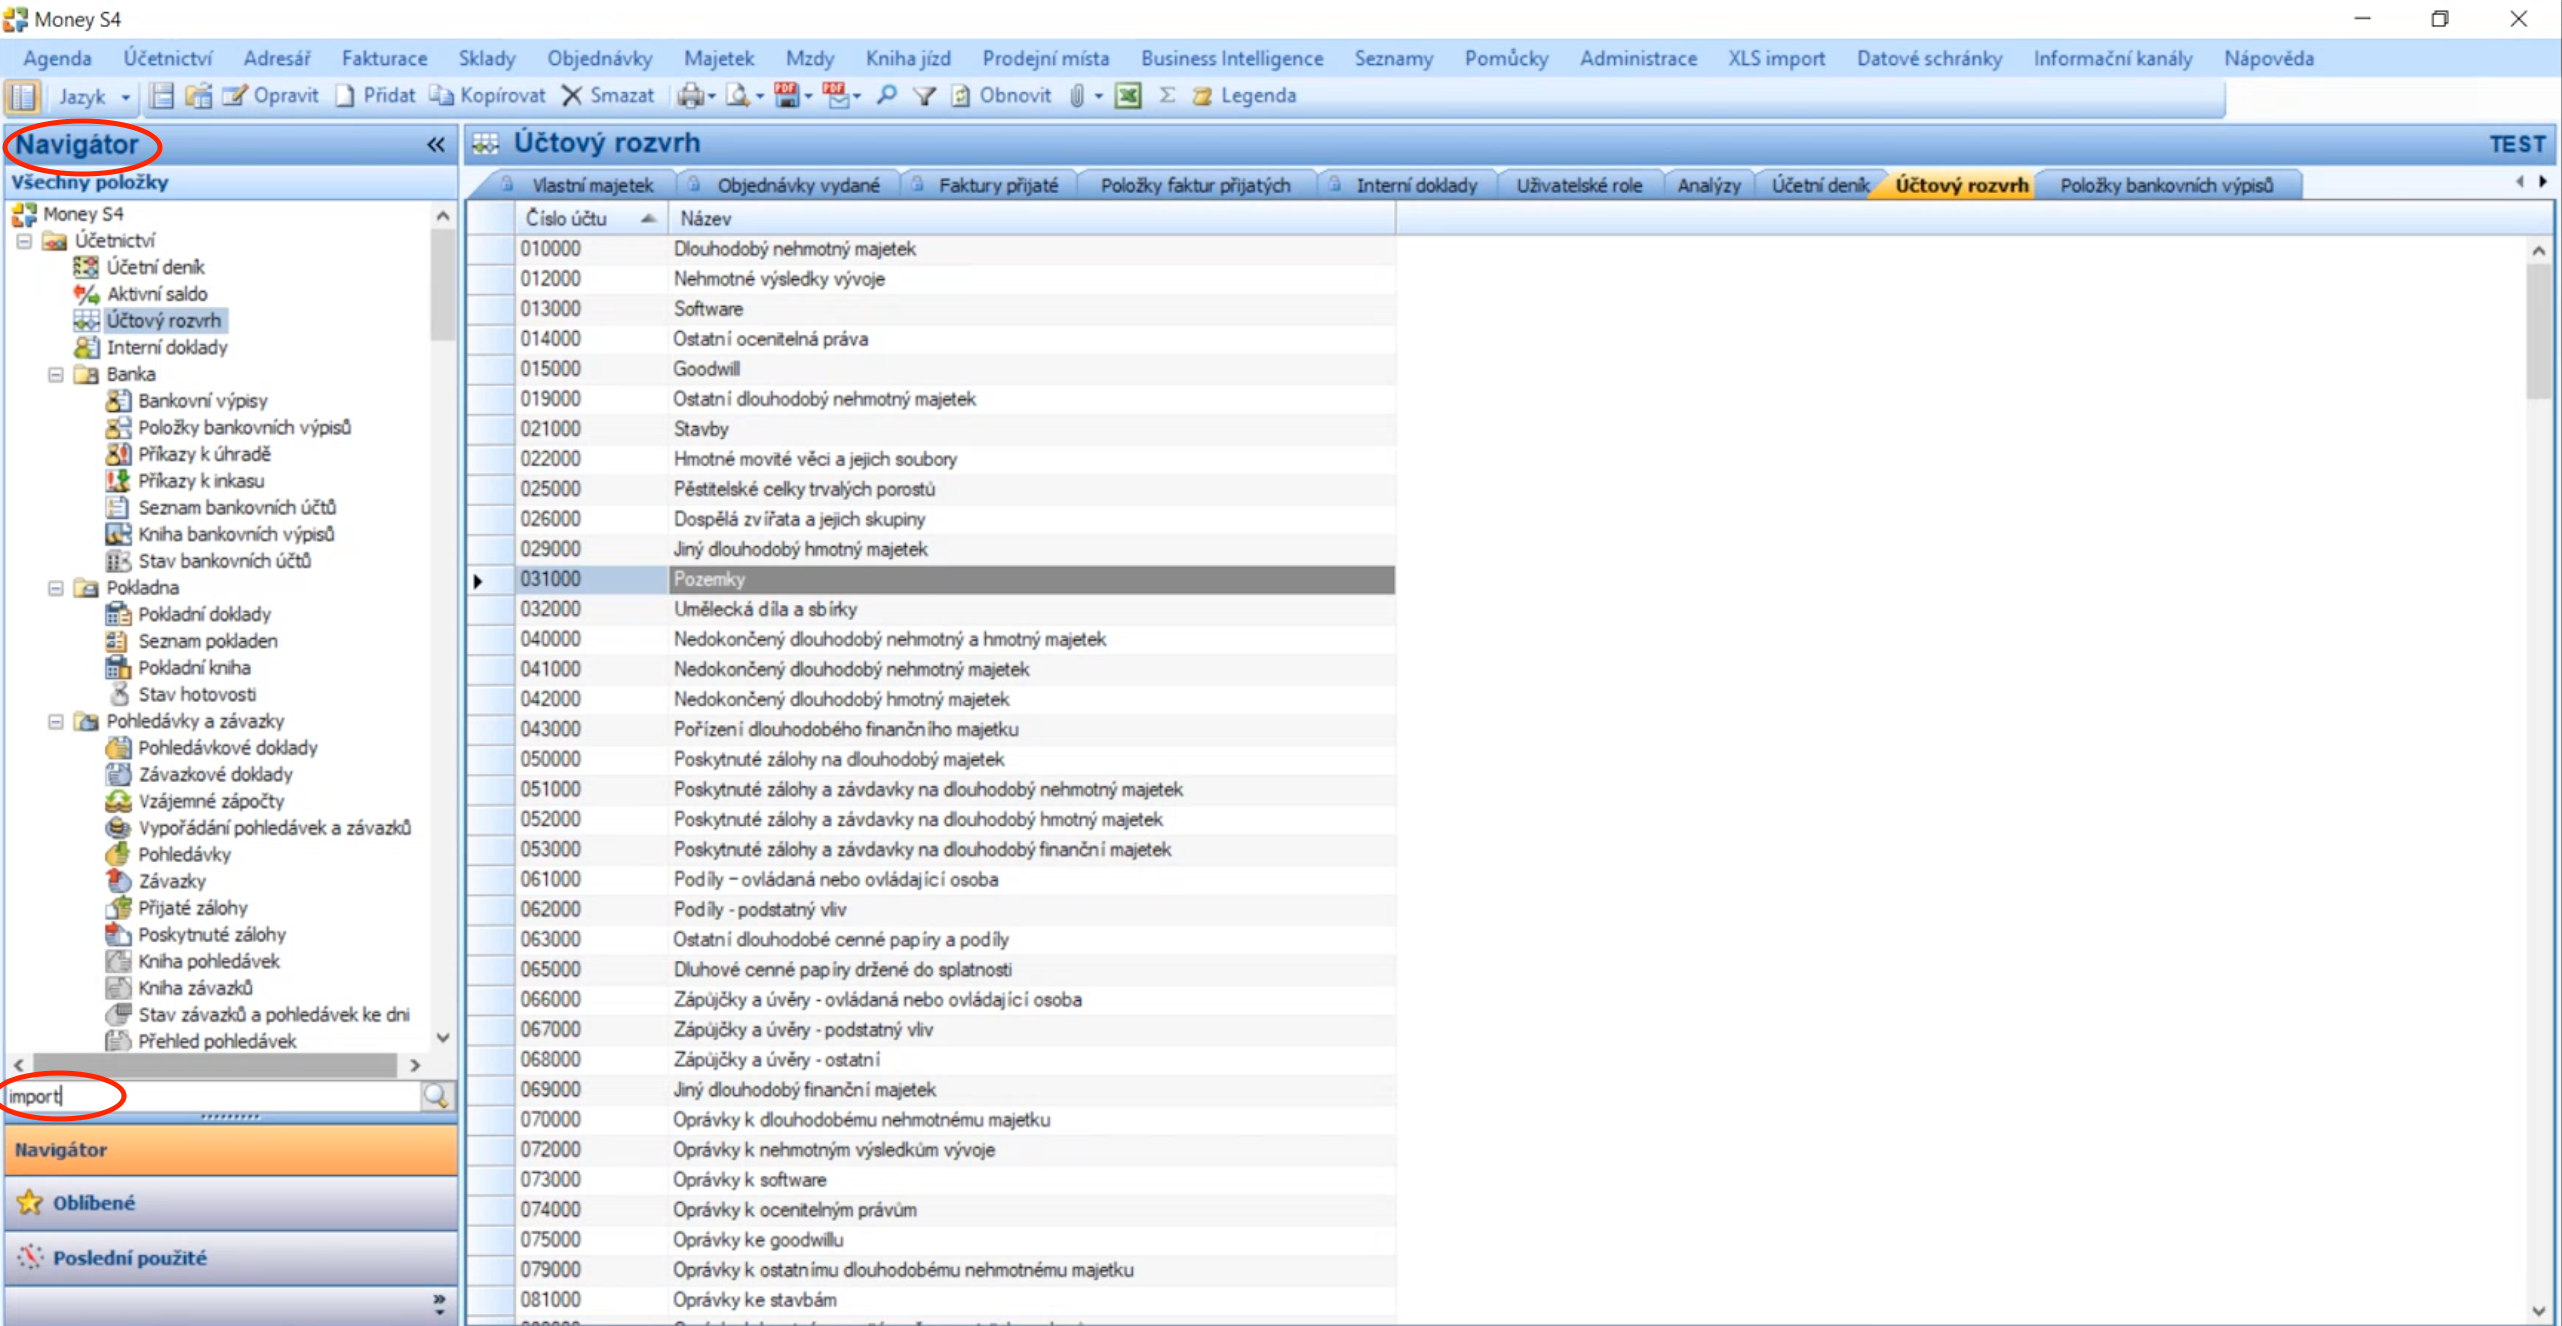Select the row 015000 Goodwill
This screenshot has height=1326, width=2562.
click(955, 369)
